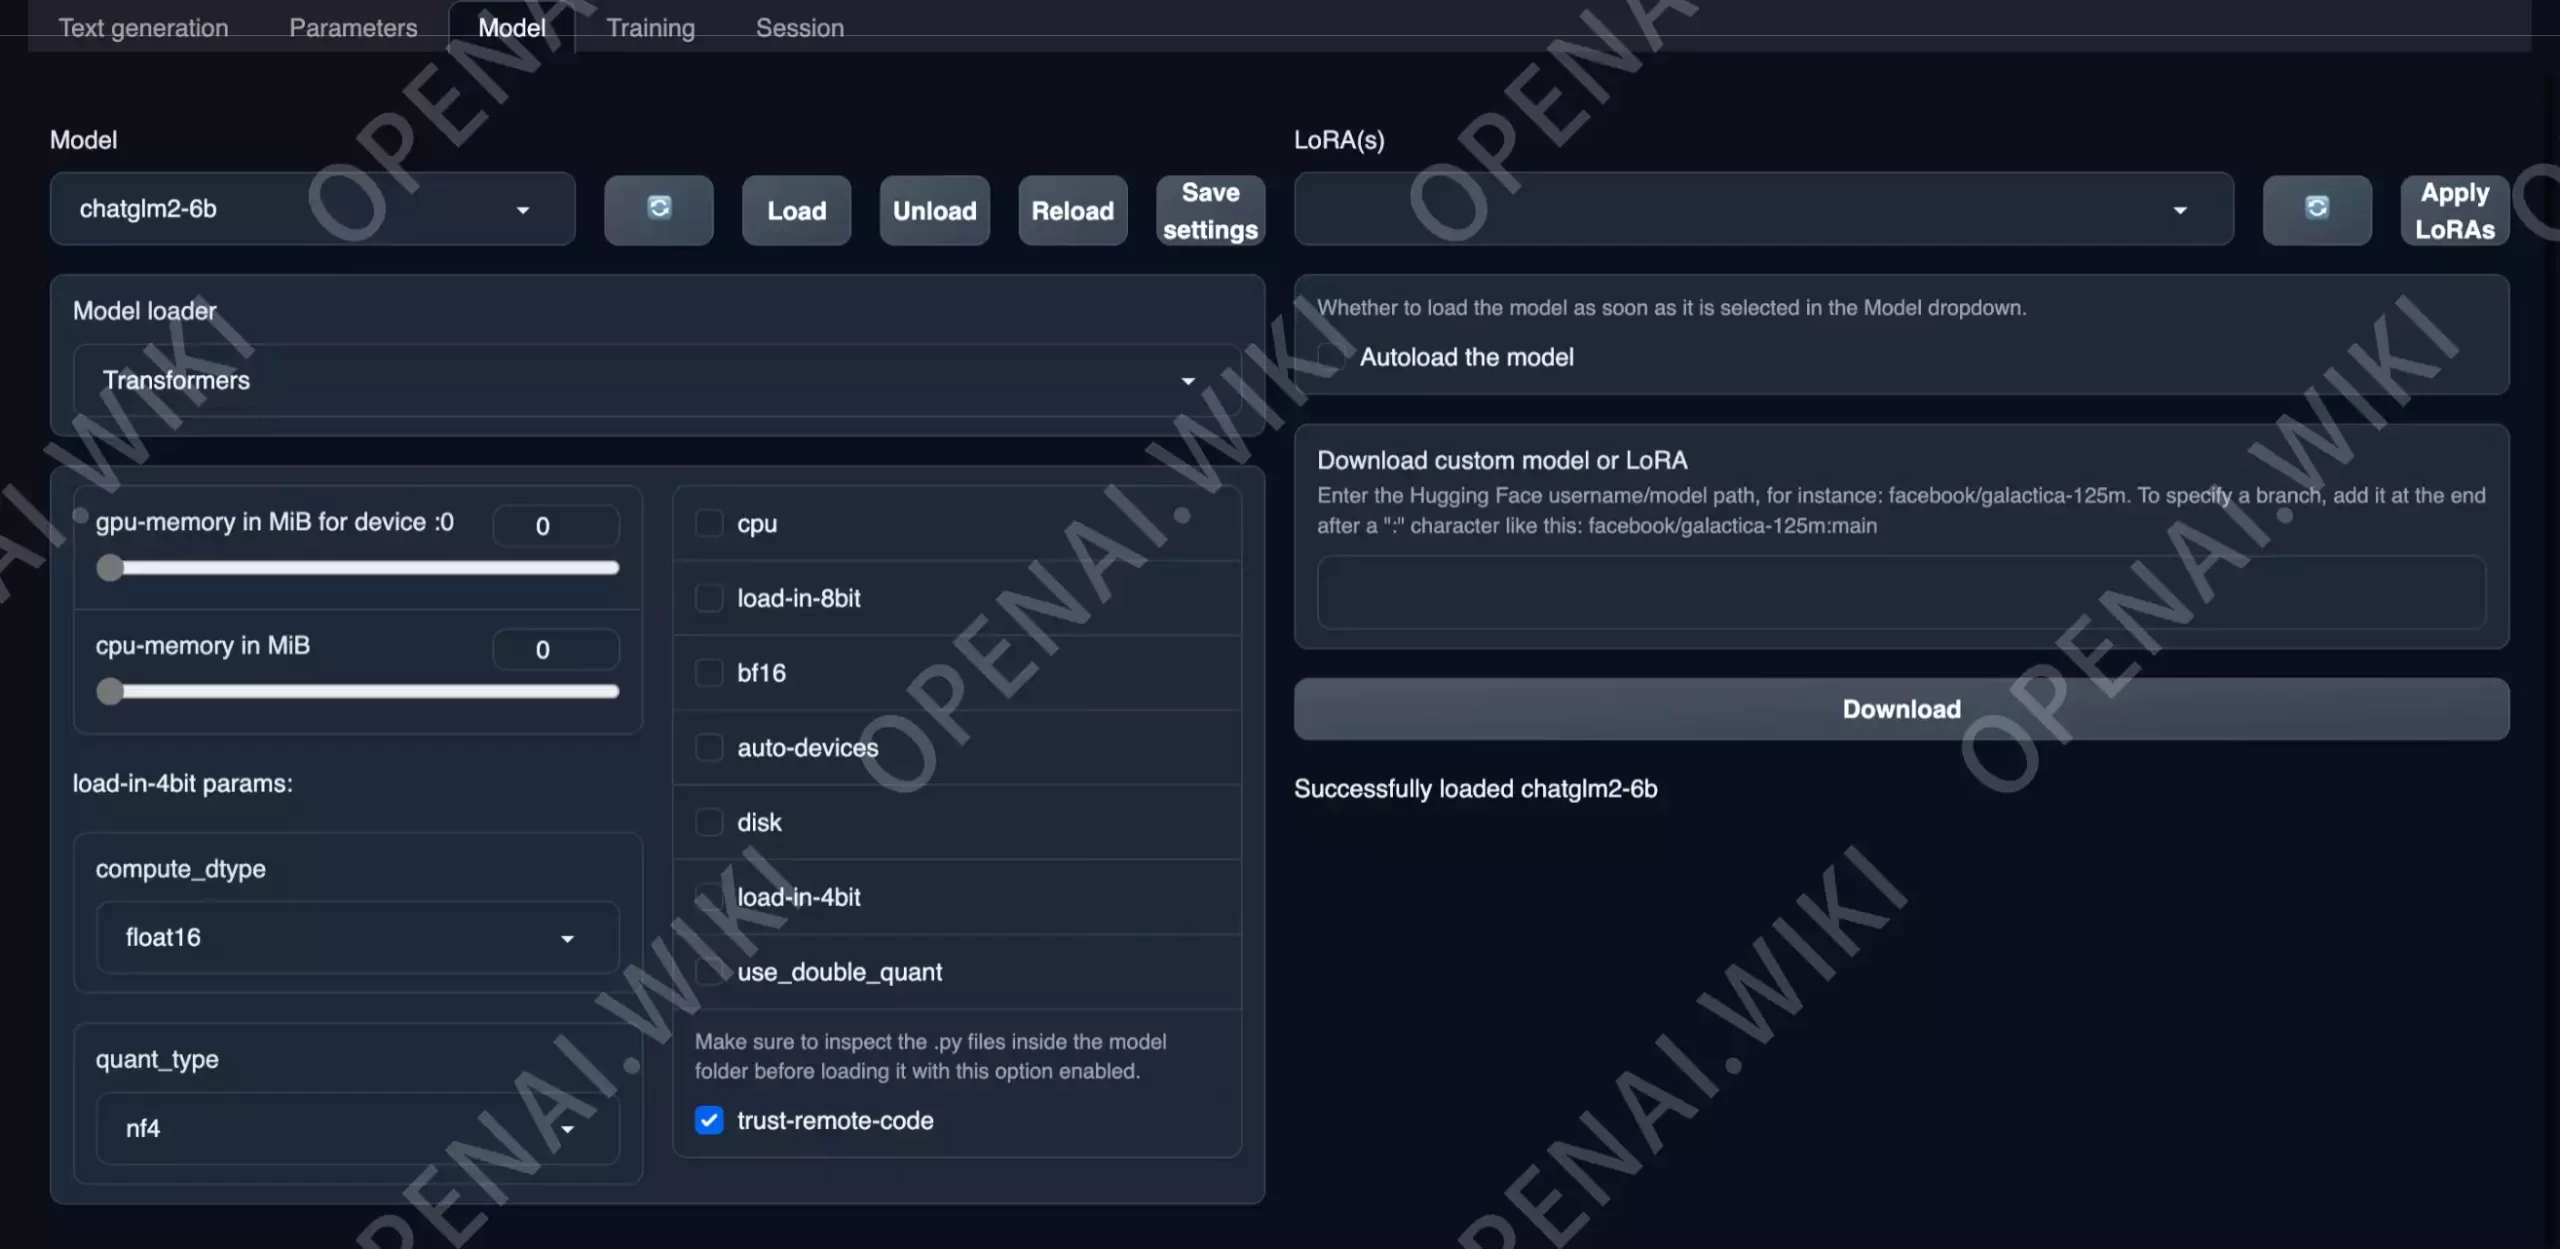
Task: Open compute_dtype float16 dropdown
Action: (357, 937)
